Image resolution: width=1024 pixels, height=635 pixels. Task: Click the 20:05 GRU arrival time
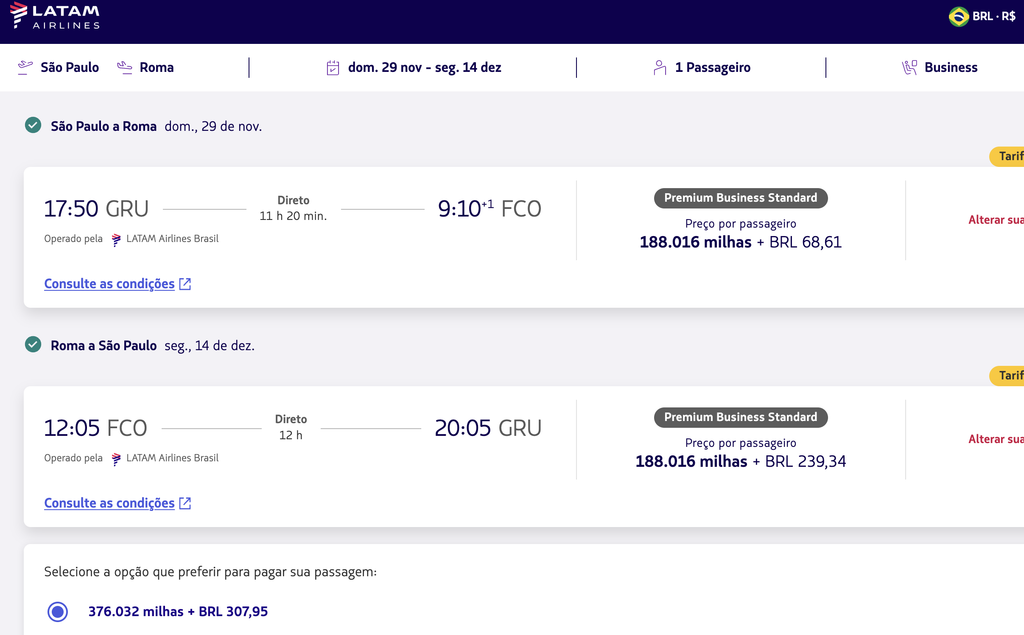(488, 429)
